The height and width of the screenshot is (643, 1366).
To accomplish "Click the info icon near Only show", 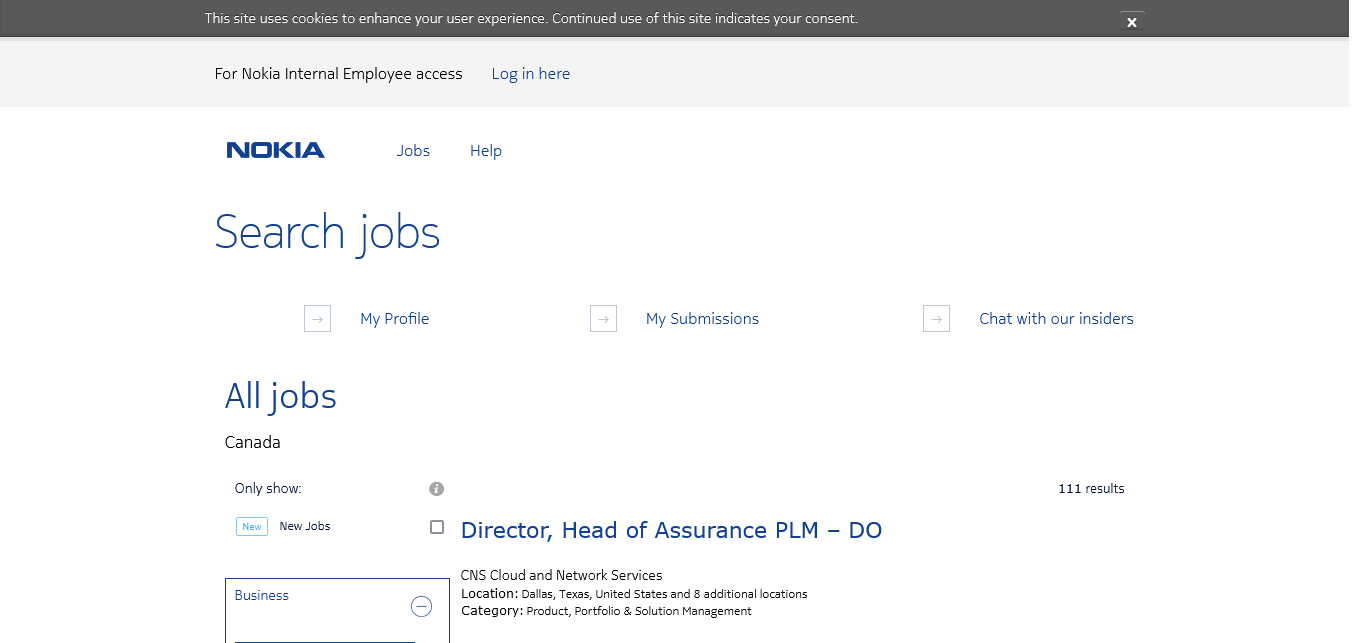I will click(436, 489).
